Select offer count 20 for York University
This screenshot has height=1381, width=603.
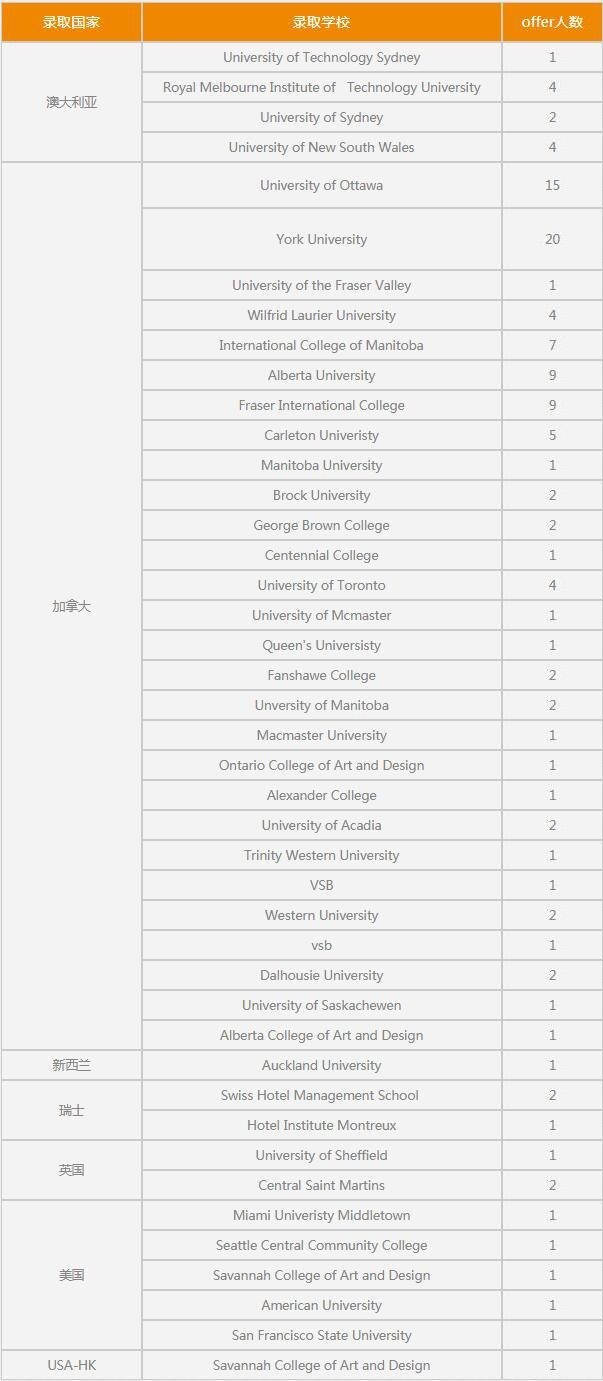[x=552, y=239]
